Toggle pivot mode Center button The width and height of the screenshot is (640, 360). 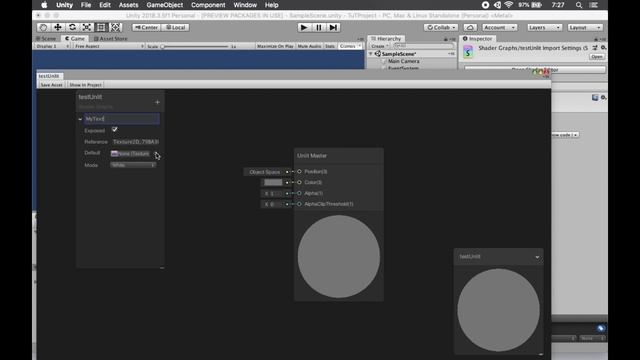click(146, 27)
